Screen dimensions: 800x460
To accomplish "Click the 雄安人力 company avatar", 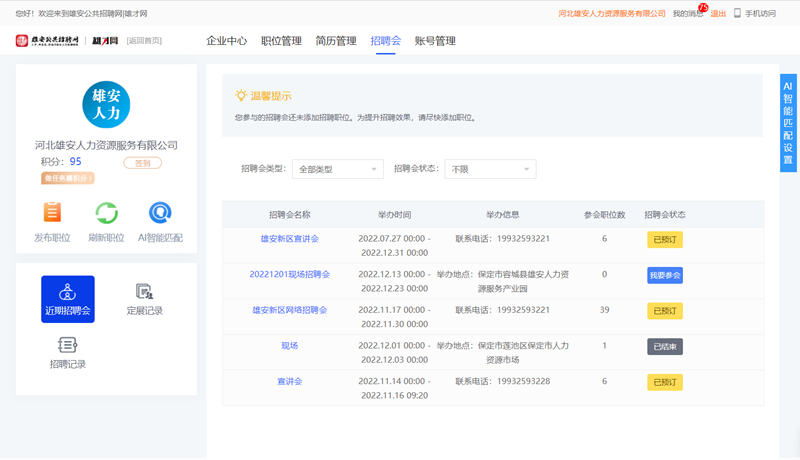I will click(106, 106).
